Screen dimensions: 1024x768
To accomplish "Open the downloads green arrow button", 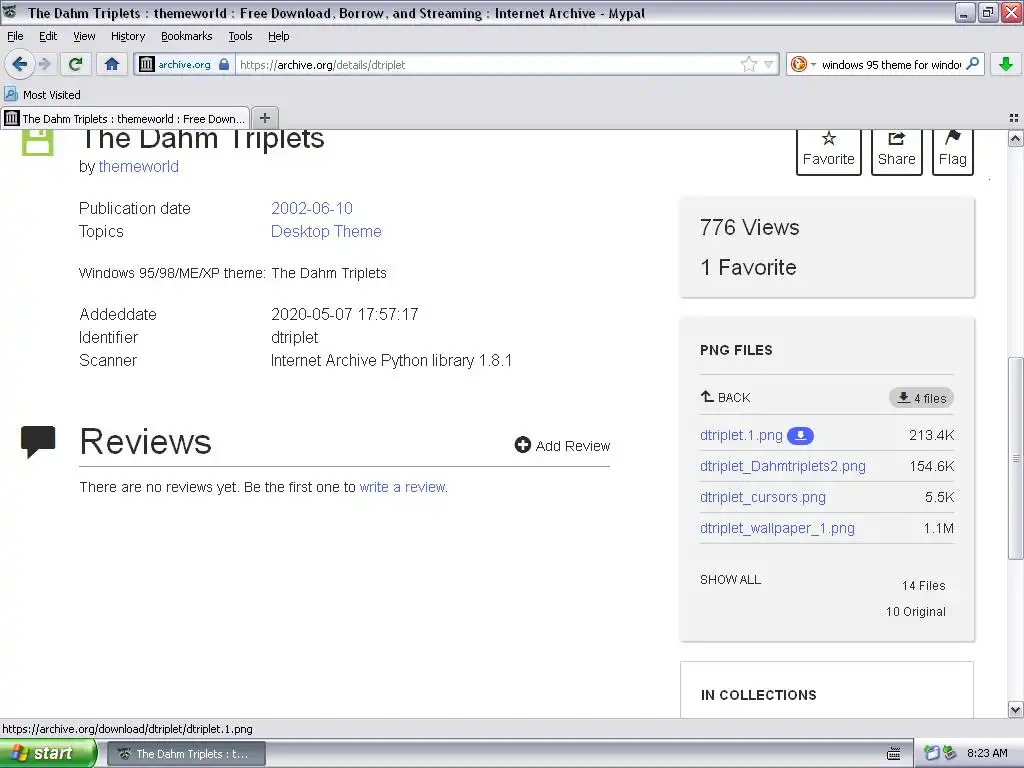I will point(1006,64).
